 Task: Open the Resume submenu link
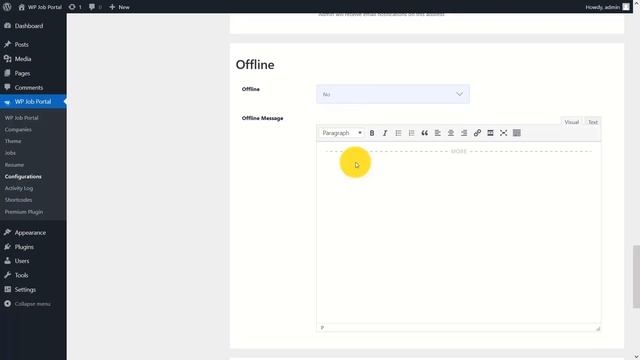[x=14, y=165]
